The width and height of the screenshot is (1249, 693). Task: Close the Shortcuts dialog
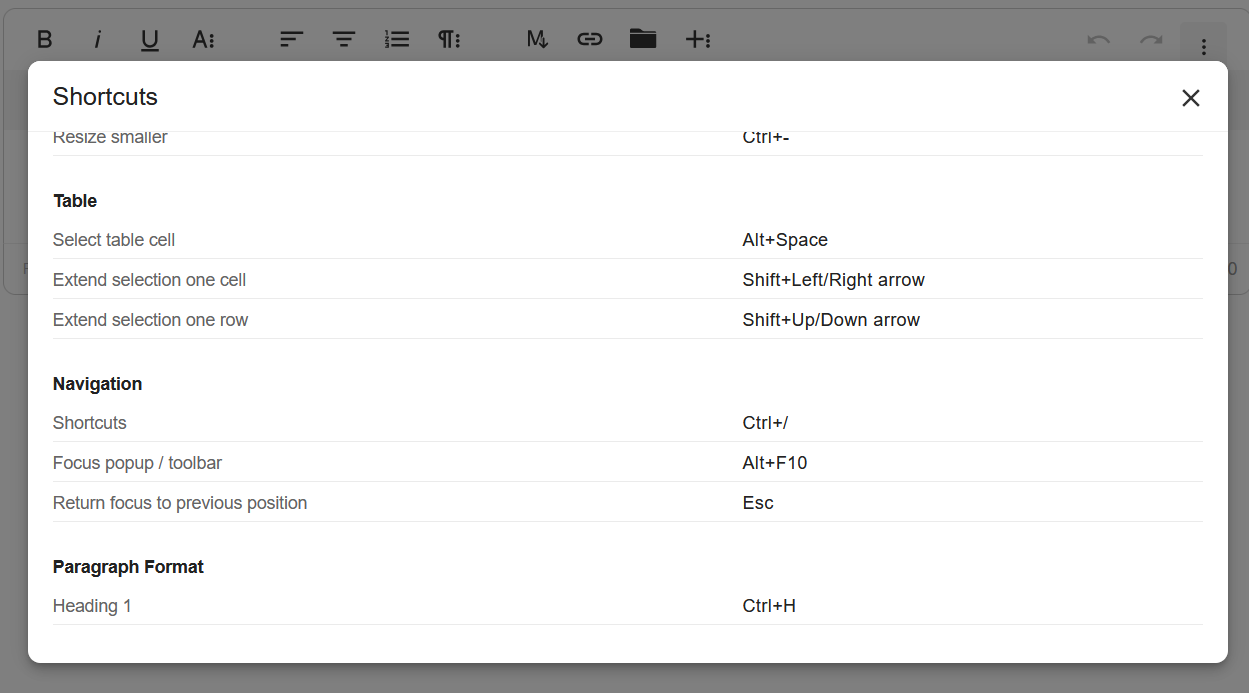1190,98
